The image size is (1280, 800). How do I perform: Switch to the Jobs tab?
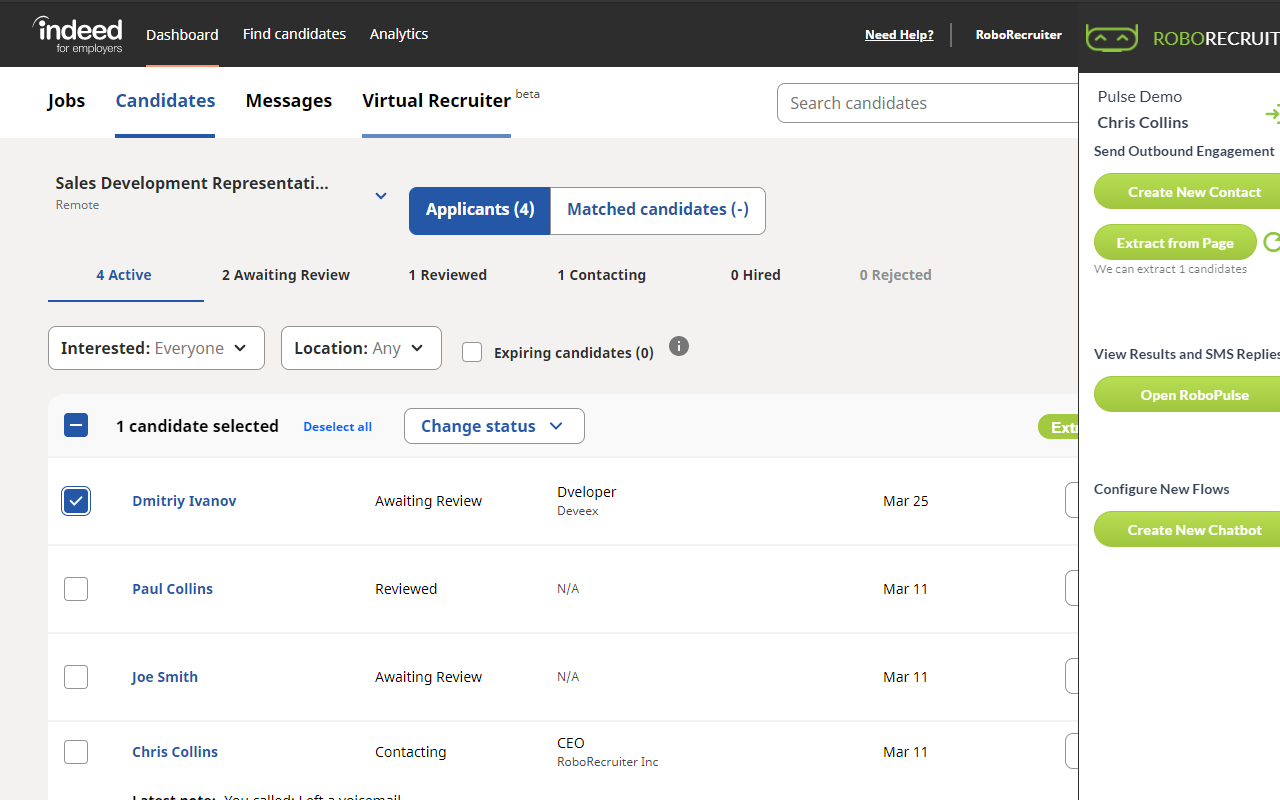point(66,101)
